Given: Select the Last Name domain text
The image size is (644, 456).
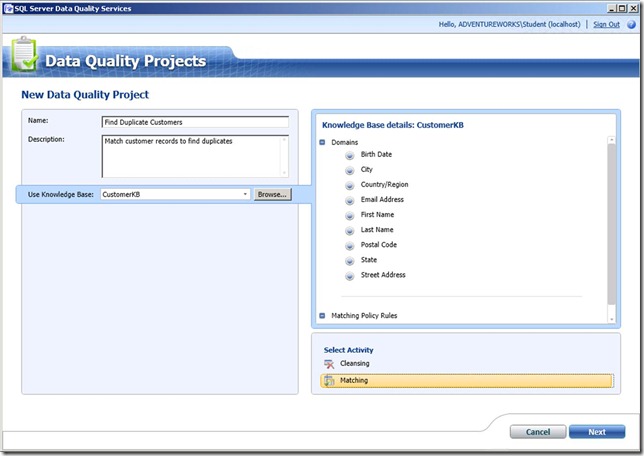Looking at the screenshot, I should tap(377, 230).
